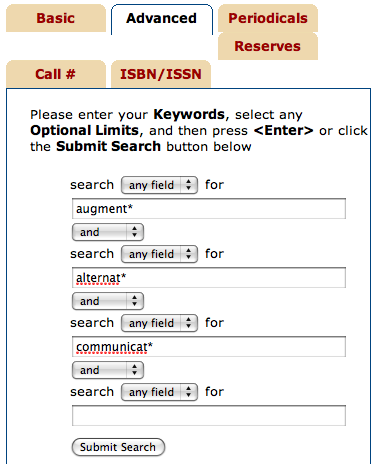Click stepper arrows on the last 'and' dropdown
This screenshot has height=464, width=376.
(135, 370)
